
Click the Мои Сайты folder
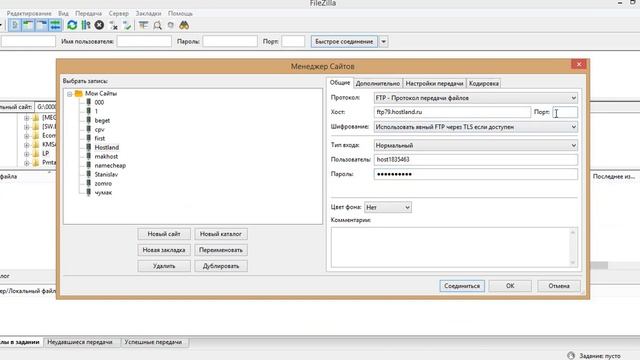point(100,93)
